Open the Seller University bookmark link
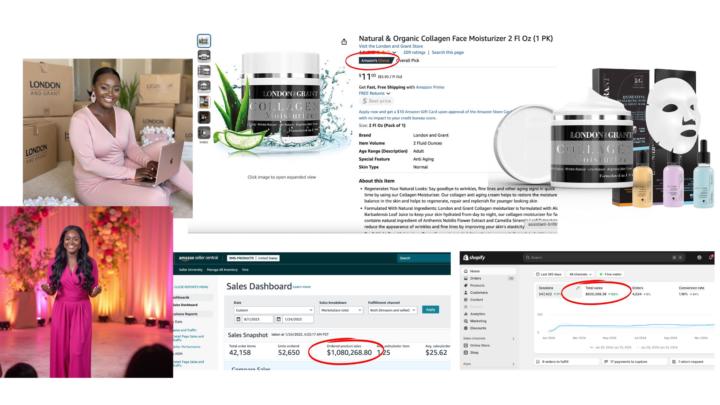 (191, 270)
